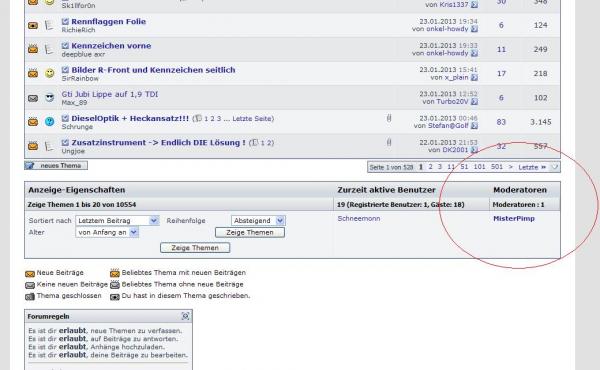This screenshot has height=370, width=600.
Task: Click go-to-last-post arrow next to Stefan@Golf
Action: coord(474,126)
